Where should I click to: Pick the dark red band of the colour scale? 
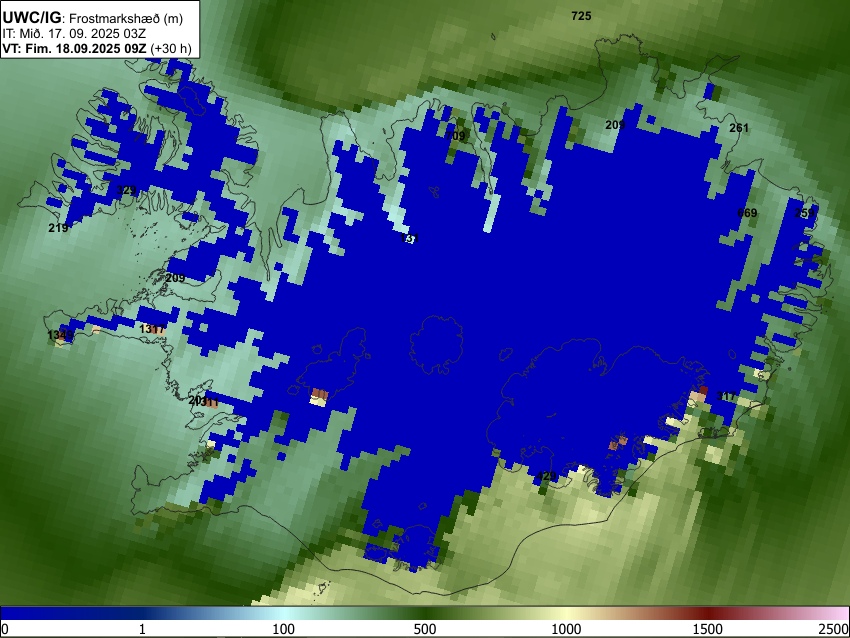point(707,613)
